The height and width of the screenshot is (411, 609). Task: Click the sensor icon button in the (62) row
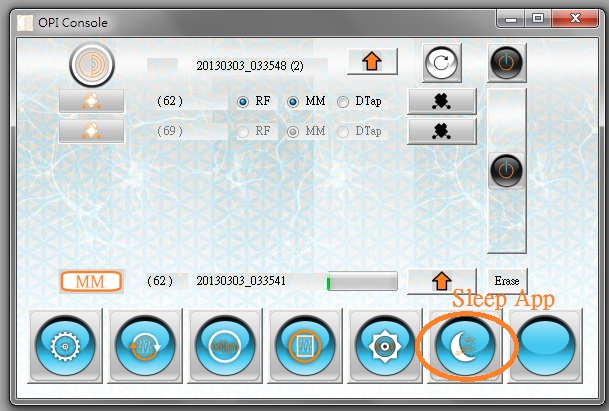pyautogui.click(x=92, y=101)
